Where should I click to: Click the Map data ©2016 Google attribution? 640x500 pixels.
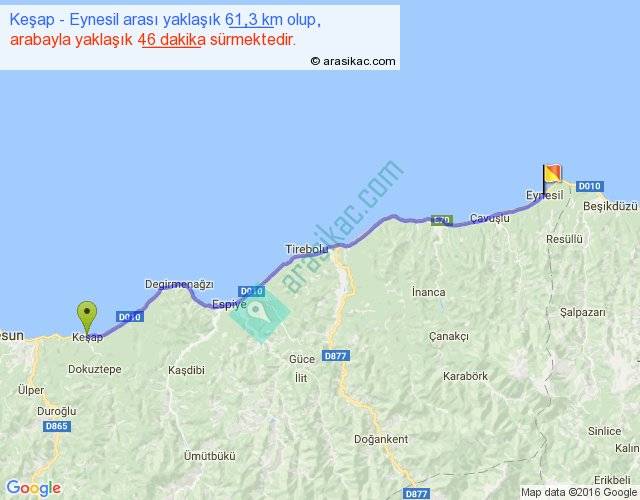coord(578,492)
